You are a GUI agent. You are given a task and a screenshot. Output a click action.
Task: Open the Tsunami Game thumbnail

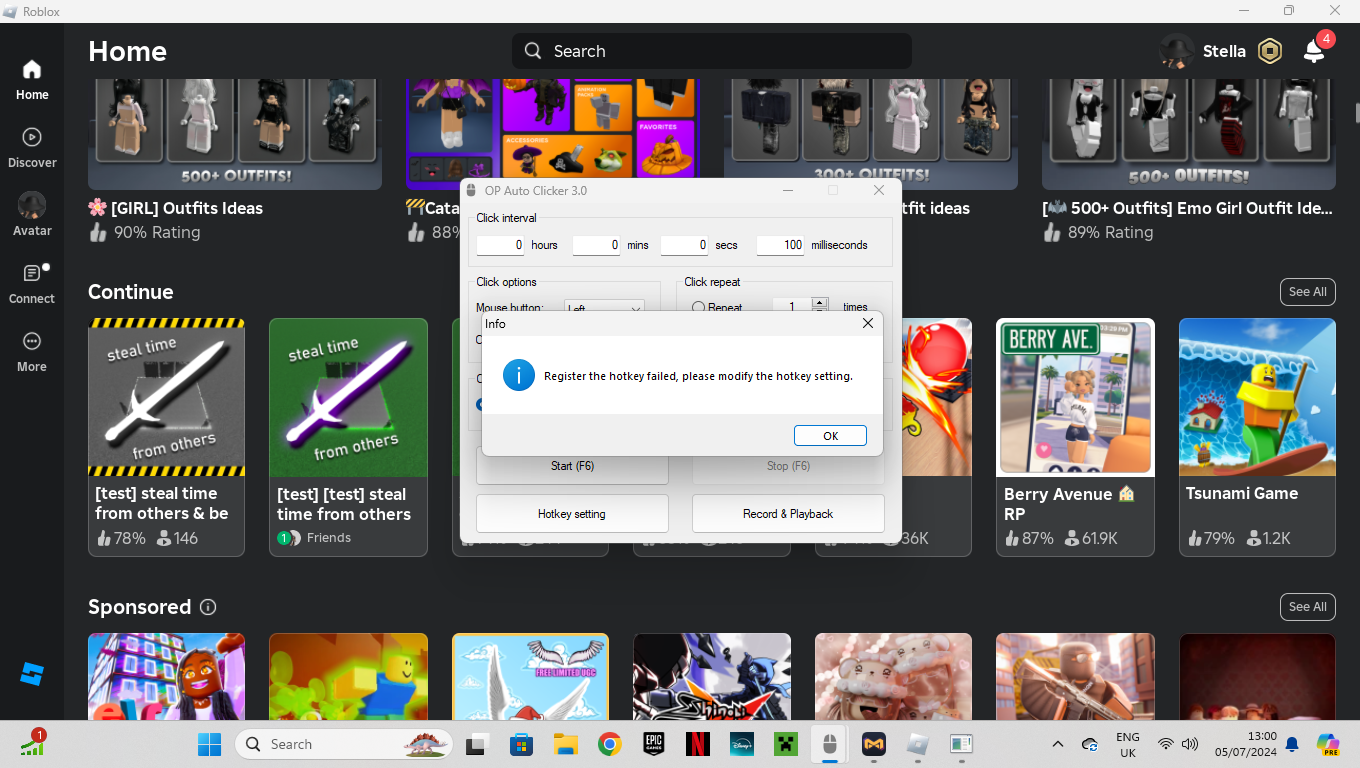point(1257,397)
